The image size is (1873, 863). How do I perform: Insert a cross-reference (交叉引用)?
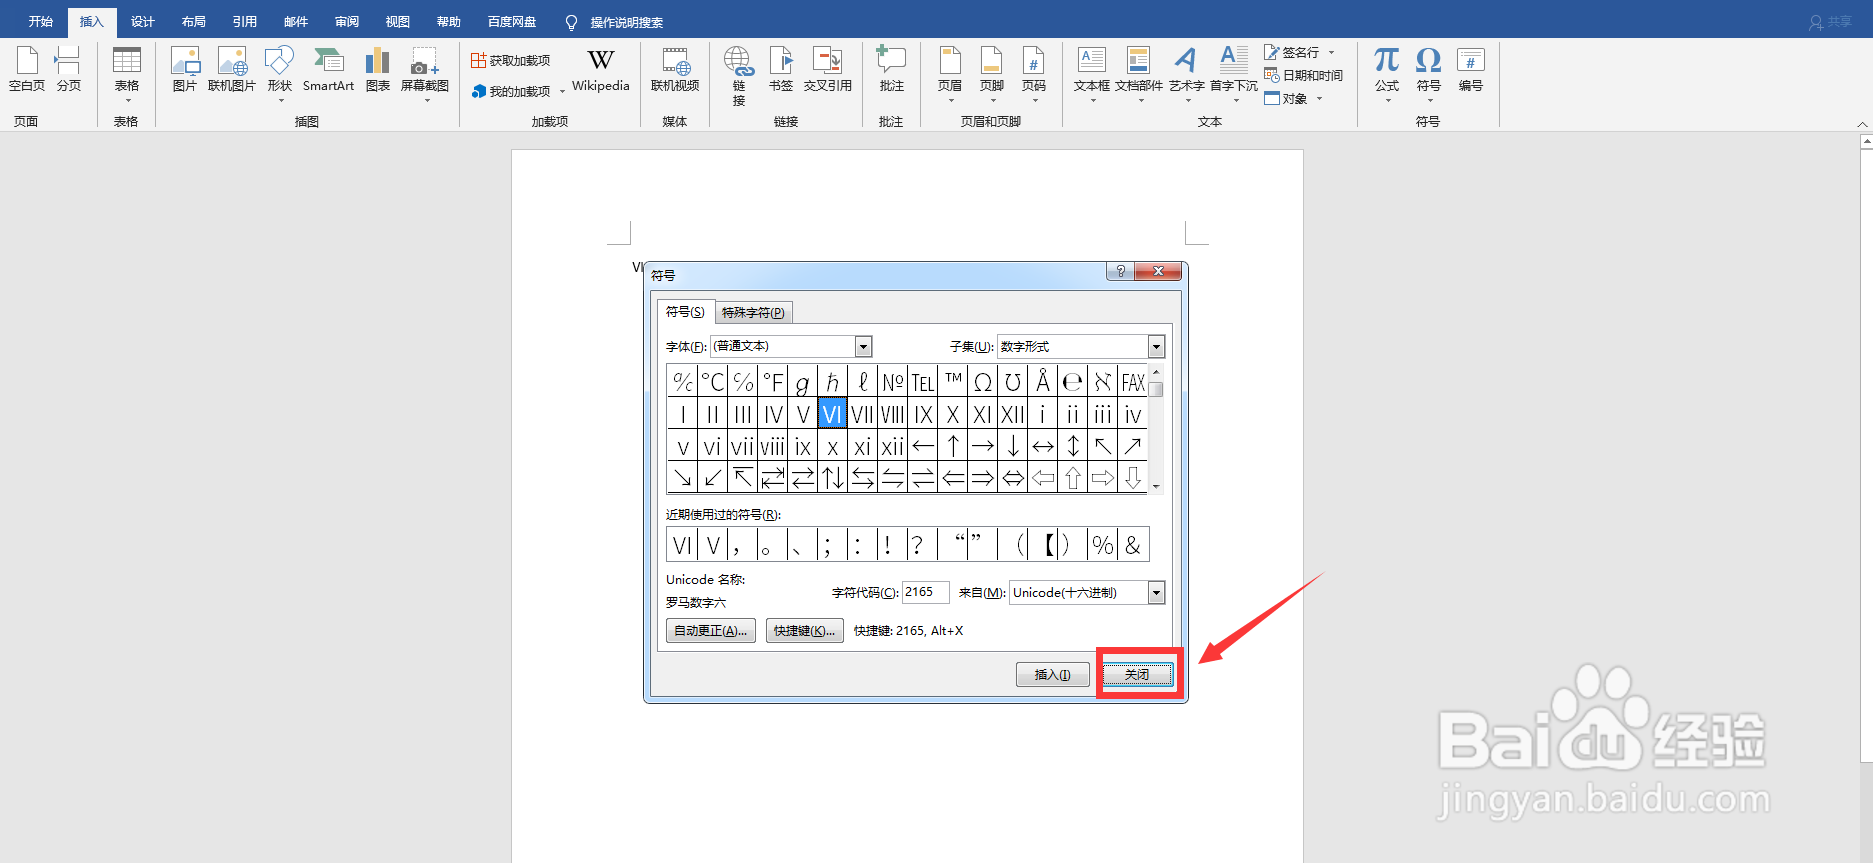tap(828, 70)
